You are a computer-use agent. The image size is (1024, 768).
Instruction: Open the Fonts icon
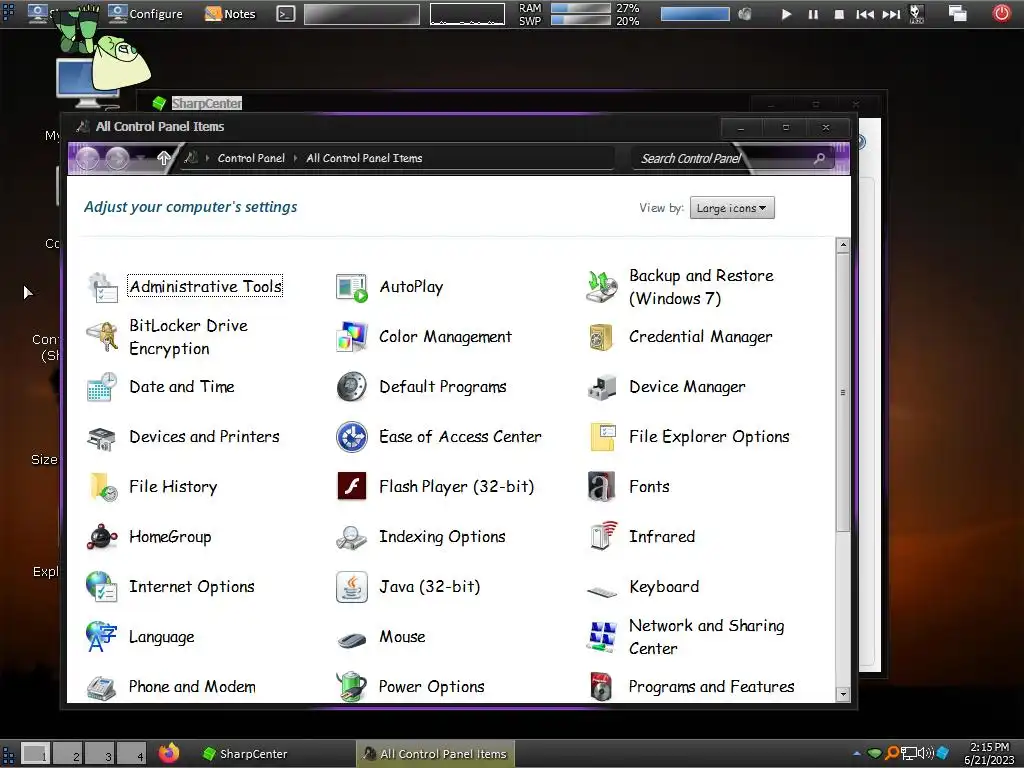601,487
